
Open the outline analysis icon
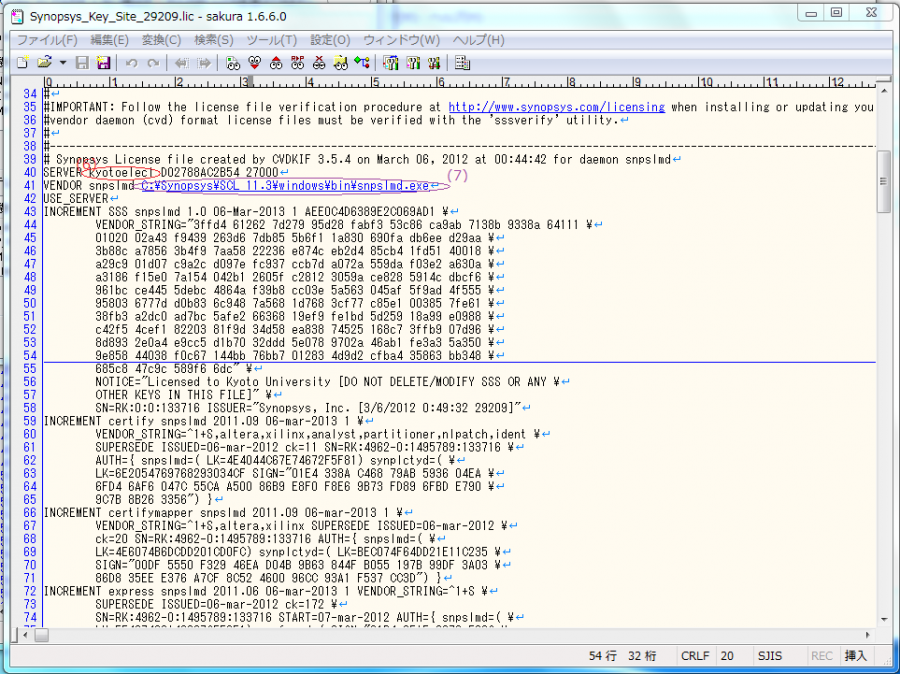[x=361, y=62]
